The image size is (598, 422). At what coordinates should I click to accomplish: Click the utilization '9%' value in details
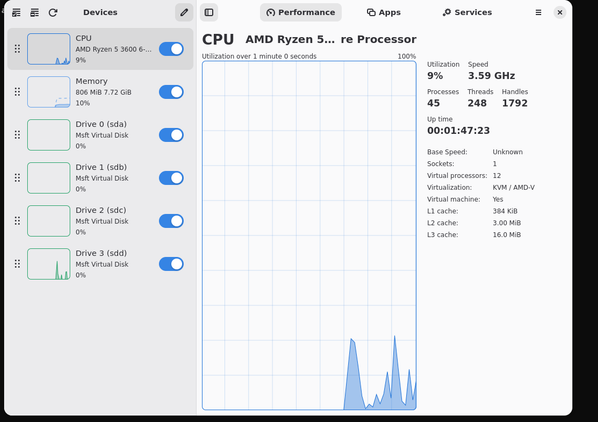(435, 75)
